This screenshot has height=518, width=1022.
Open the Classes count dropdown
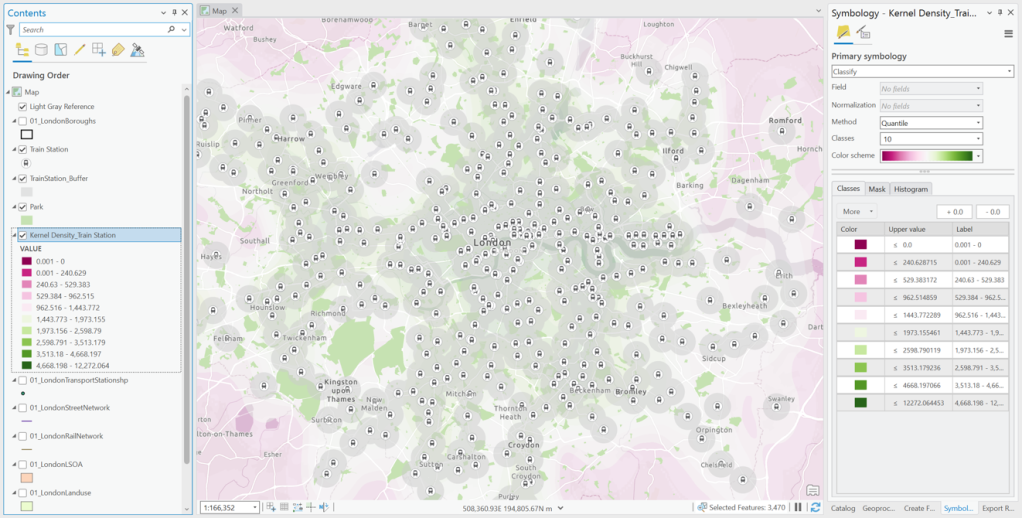click(x=930, y=139)
